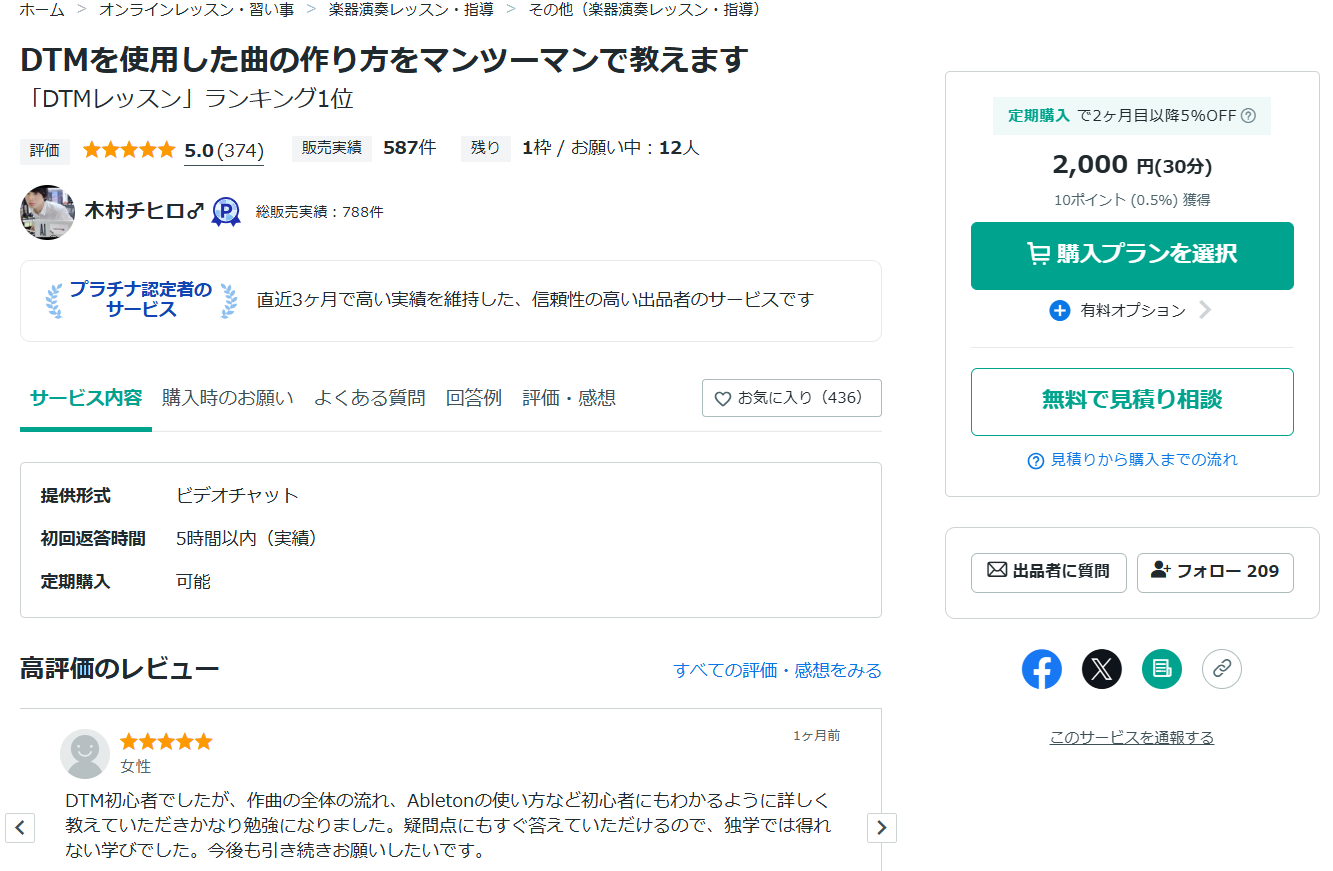Copy the service link via chain icon
The image size is (1333, 871).
pos(1221,669)
